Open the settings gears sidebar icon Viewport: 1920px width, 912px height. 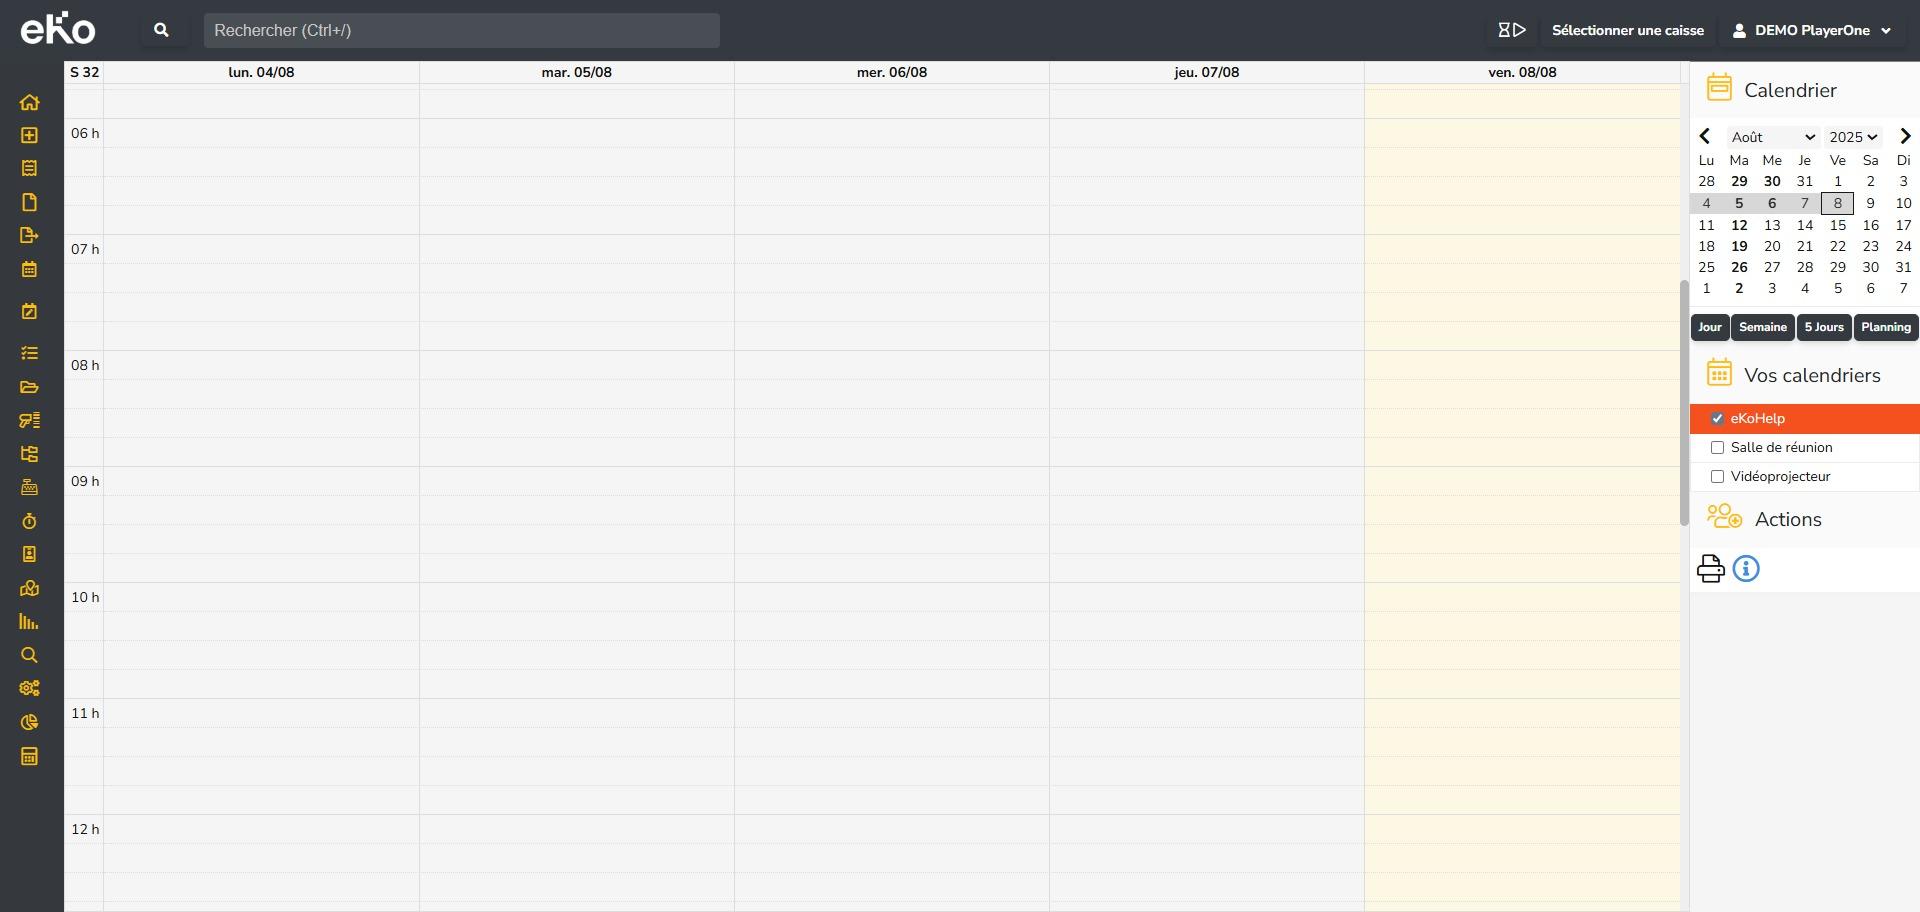(x=29, y=688)
